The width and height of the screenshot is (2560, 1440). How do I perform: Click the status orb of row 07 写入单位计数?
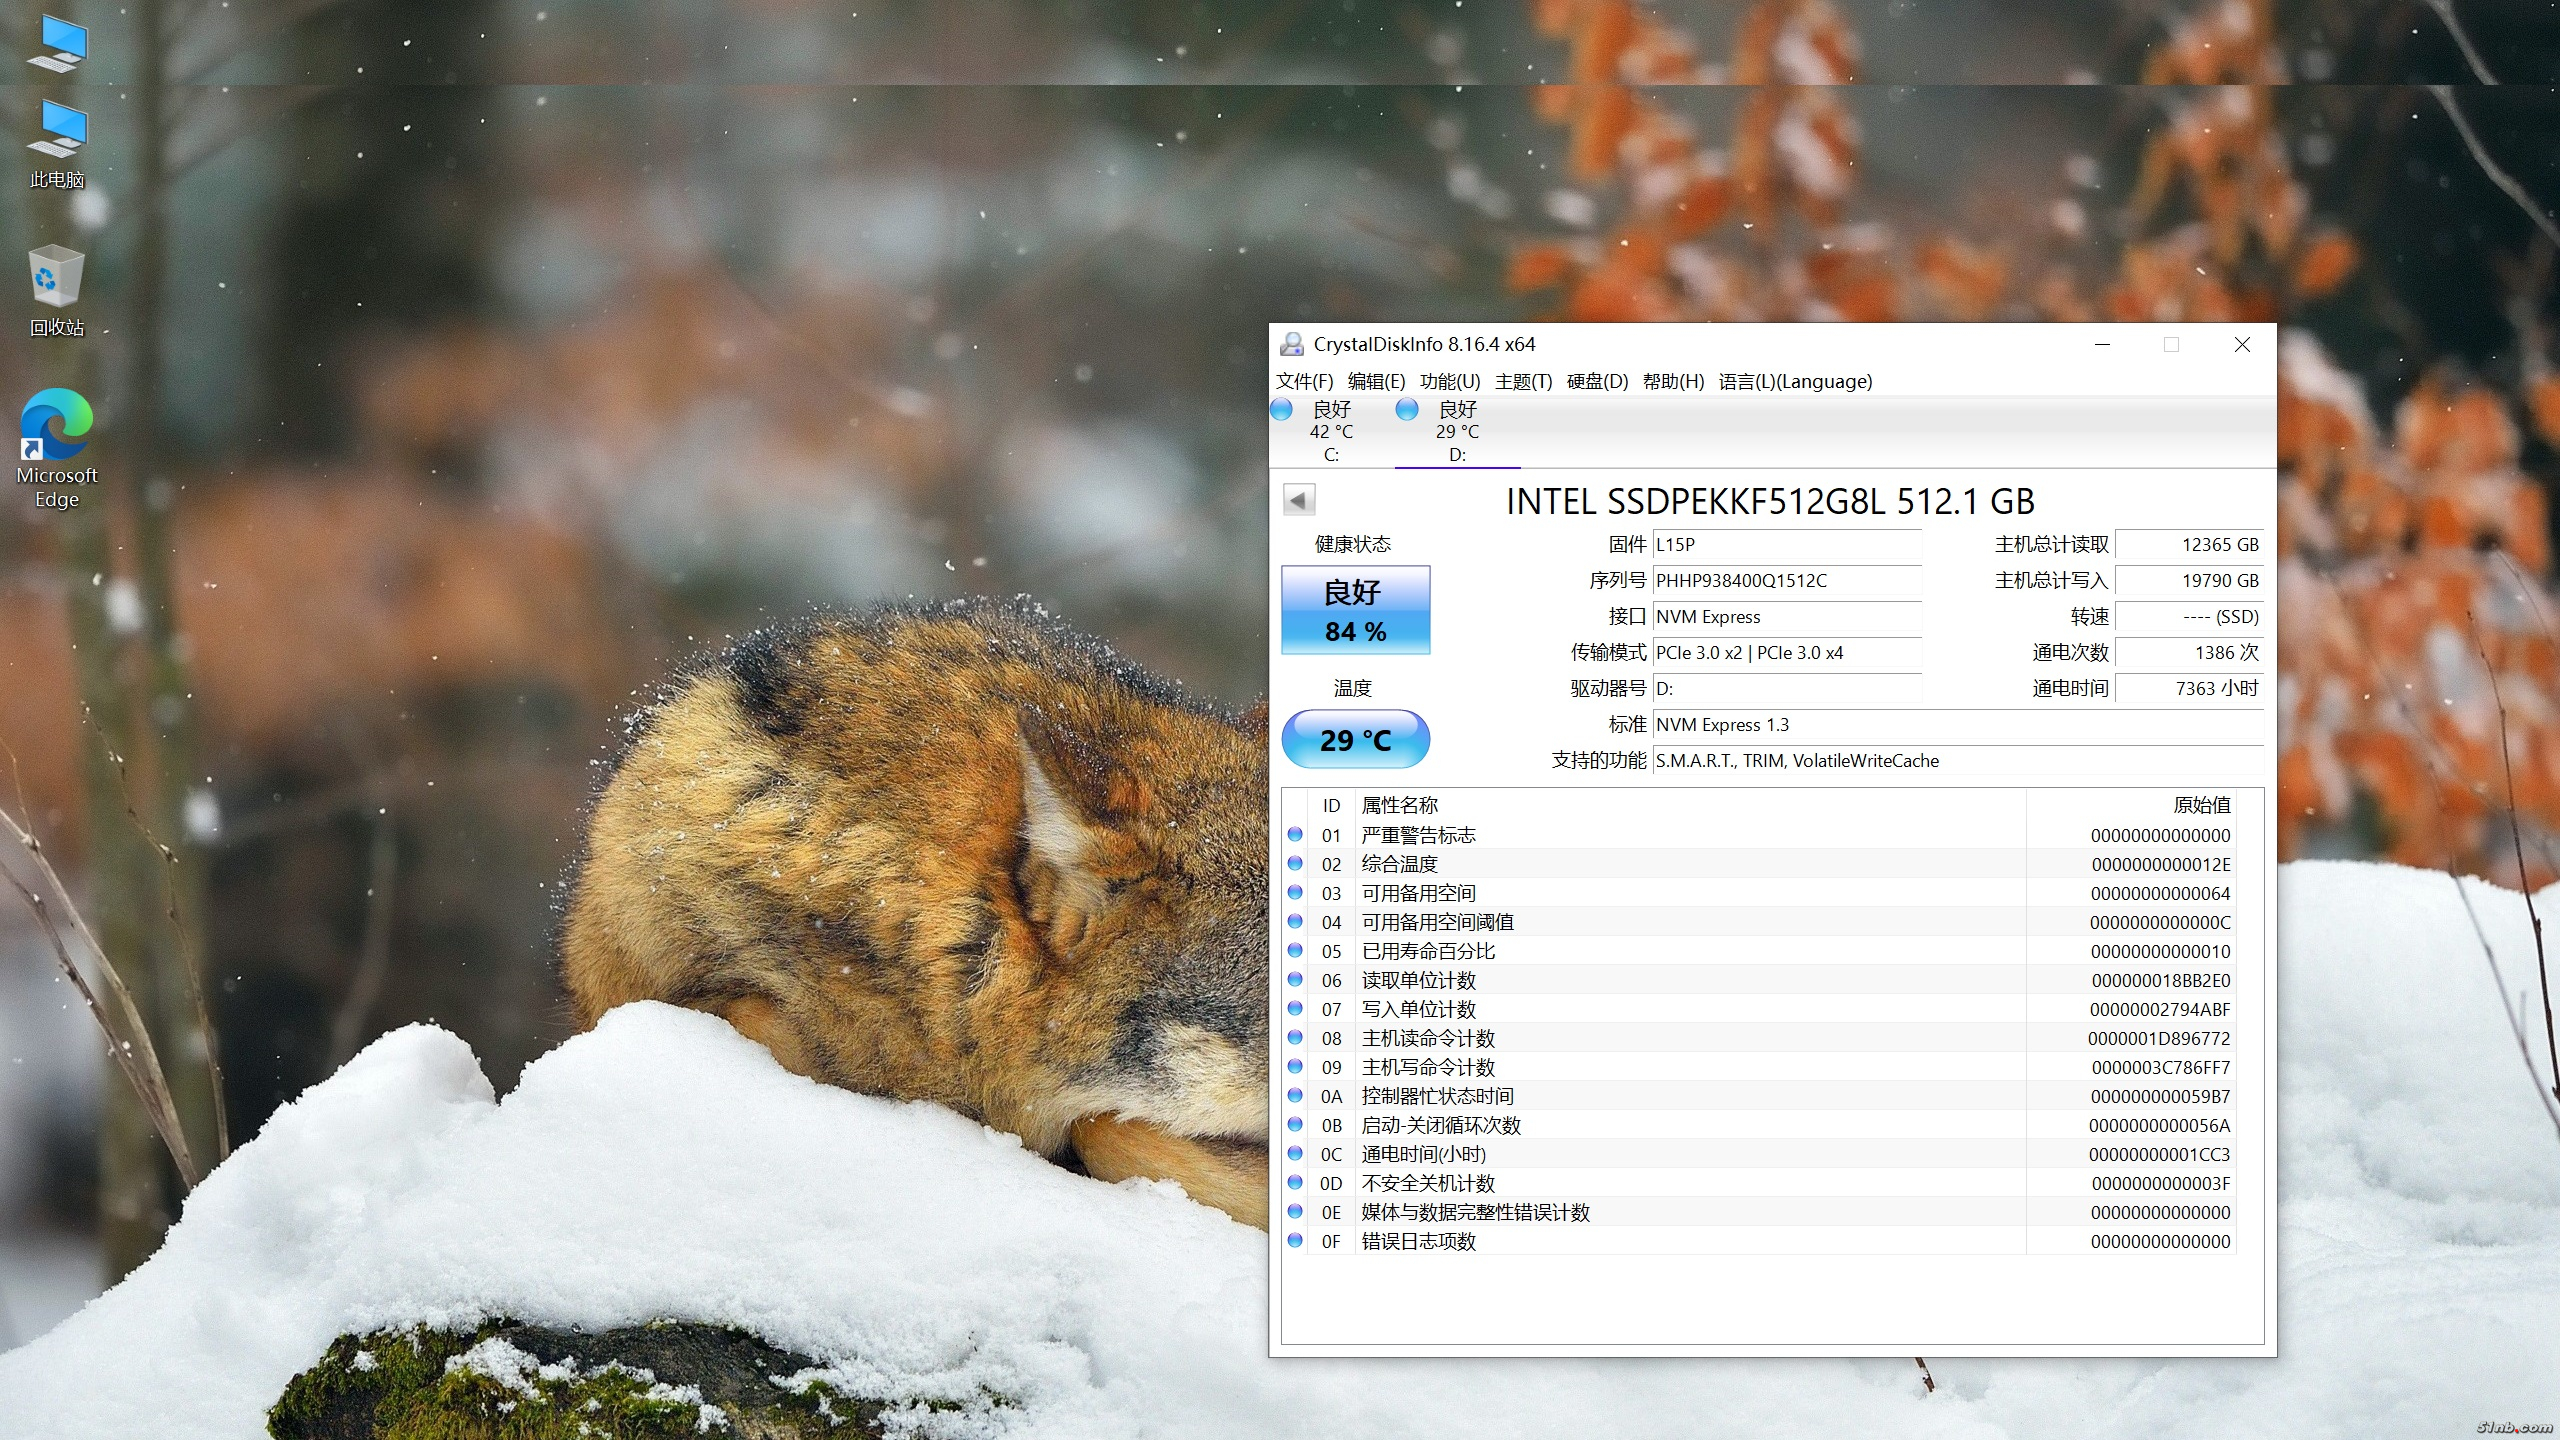coord(1295,1008)
